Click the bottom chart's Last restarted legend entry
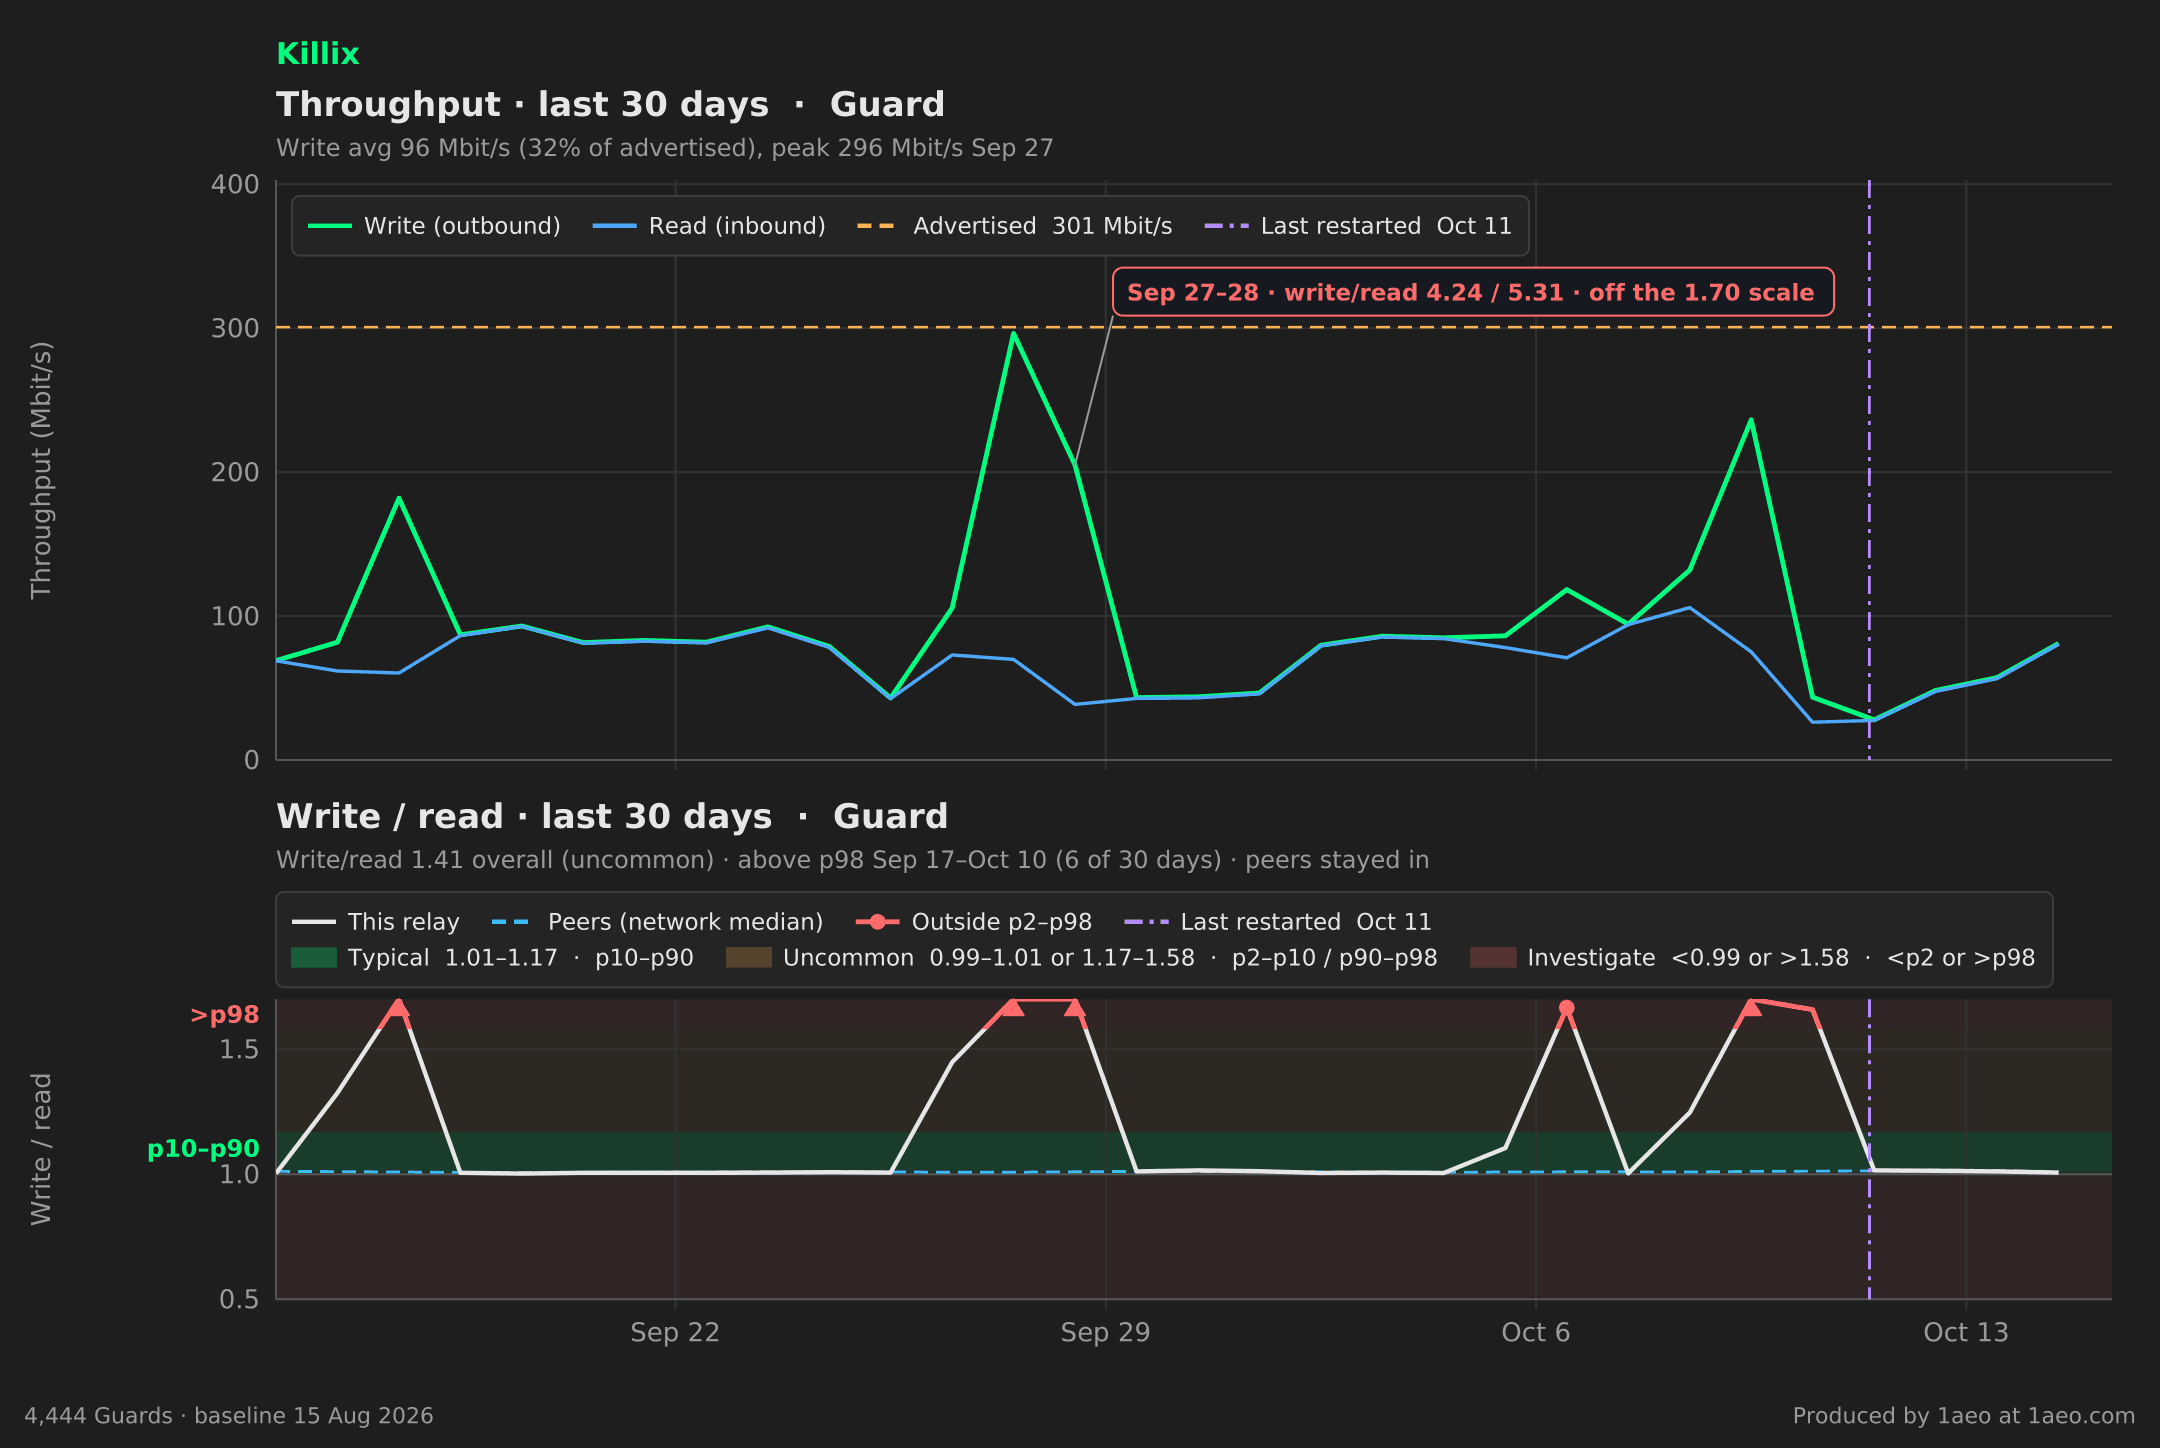This screenshot has height=1448, width=2160. 1278,922
